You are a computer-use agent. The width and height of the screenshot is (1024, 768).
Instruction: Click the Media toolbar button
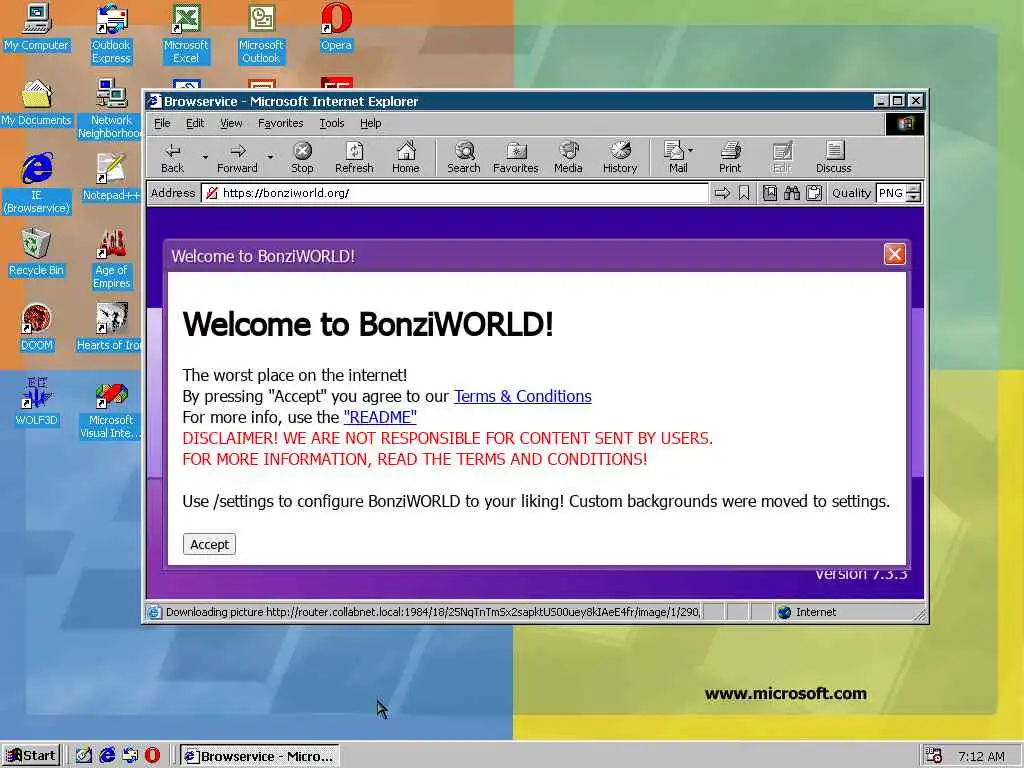click(x=568, y=157)
